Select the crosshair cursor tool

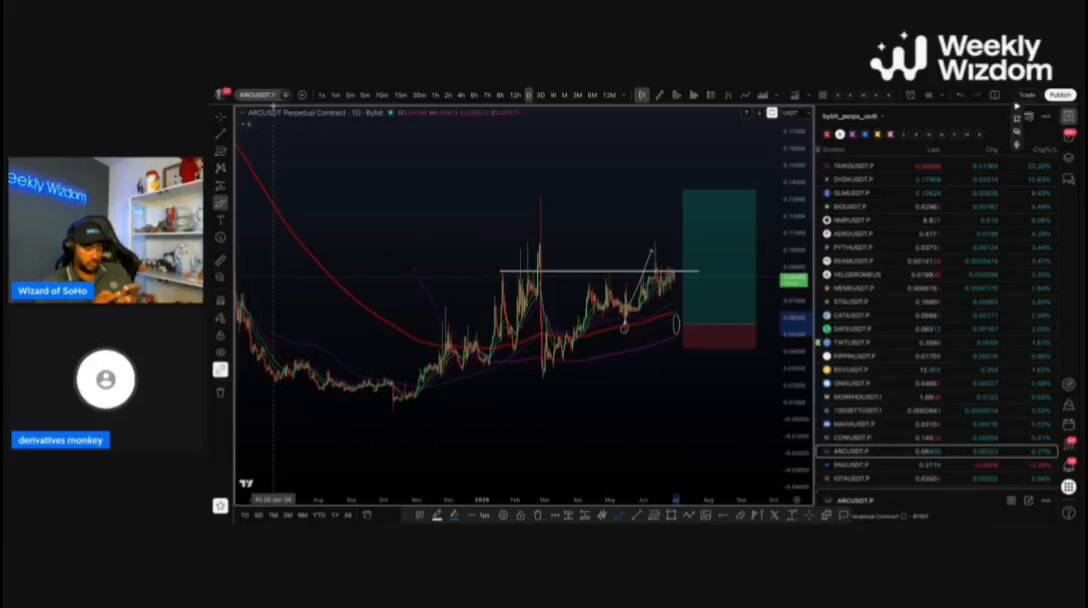221,117
